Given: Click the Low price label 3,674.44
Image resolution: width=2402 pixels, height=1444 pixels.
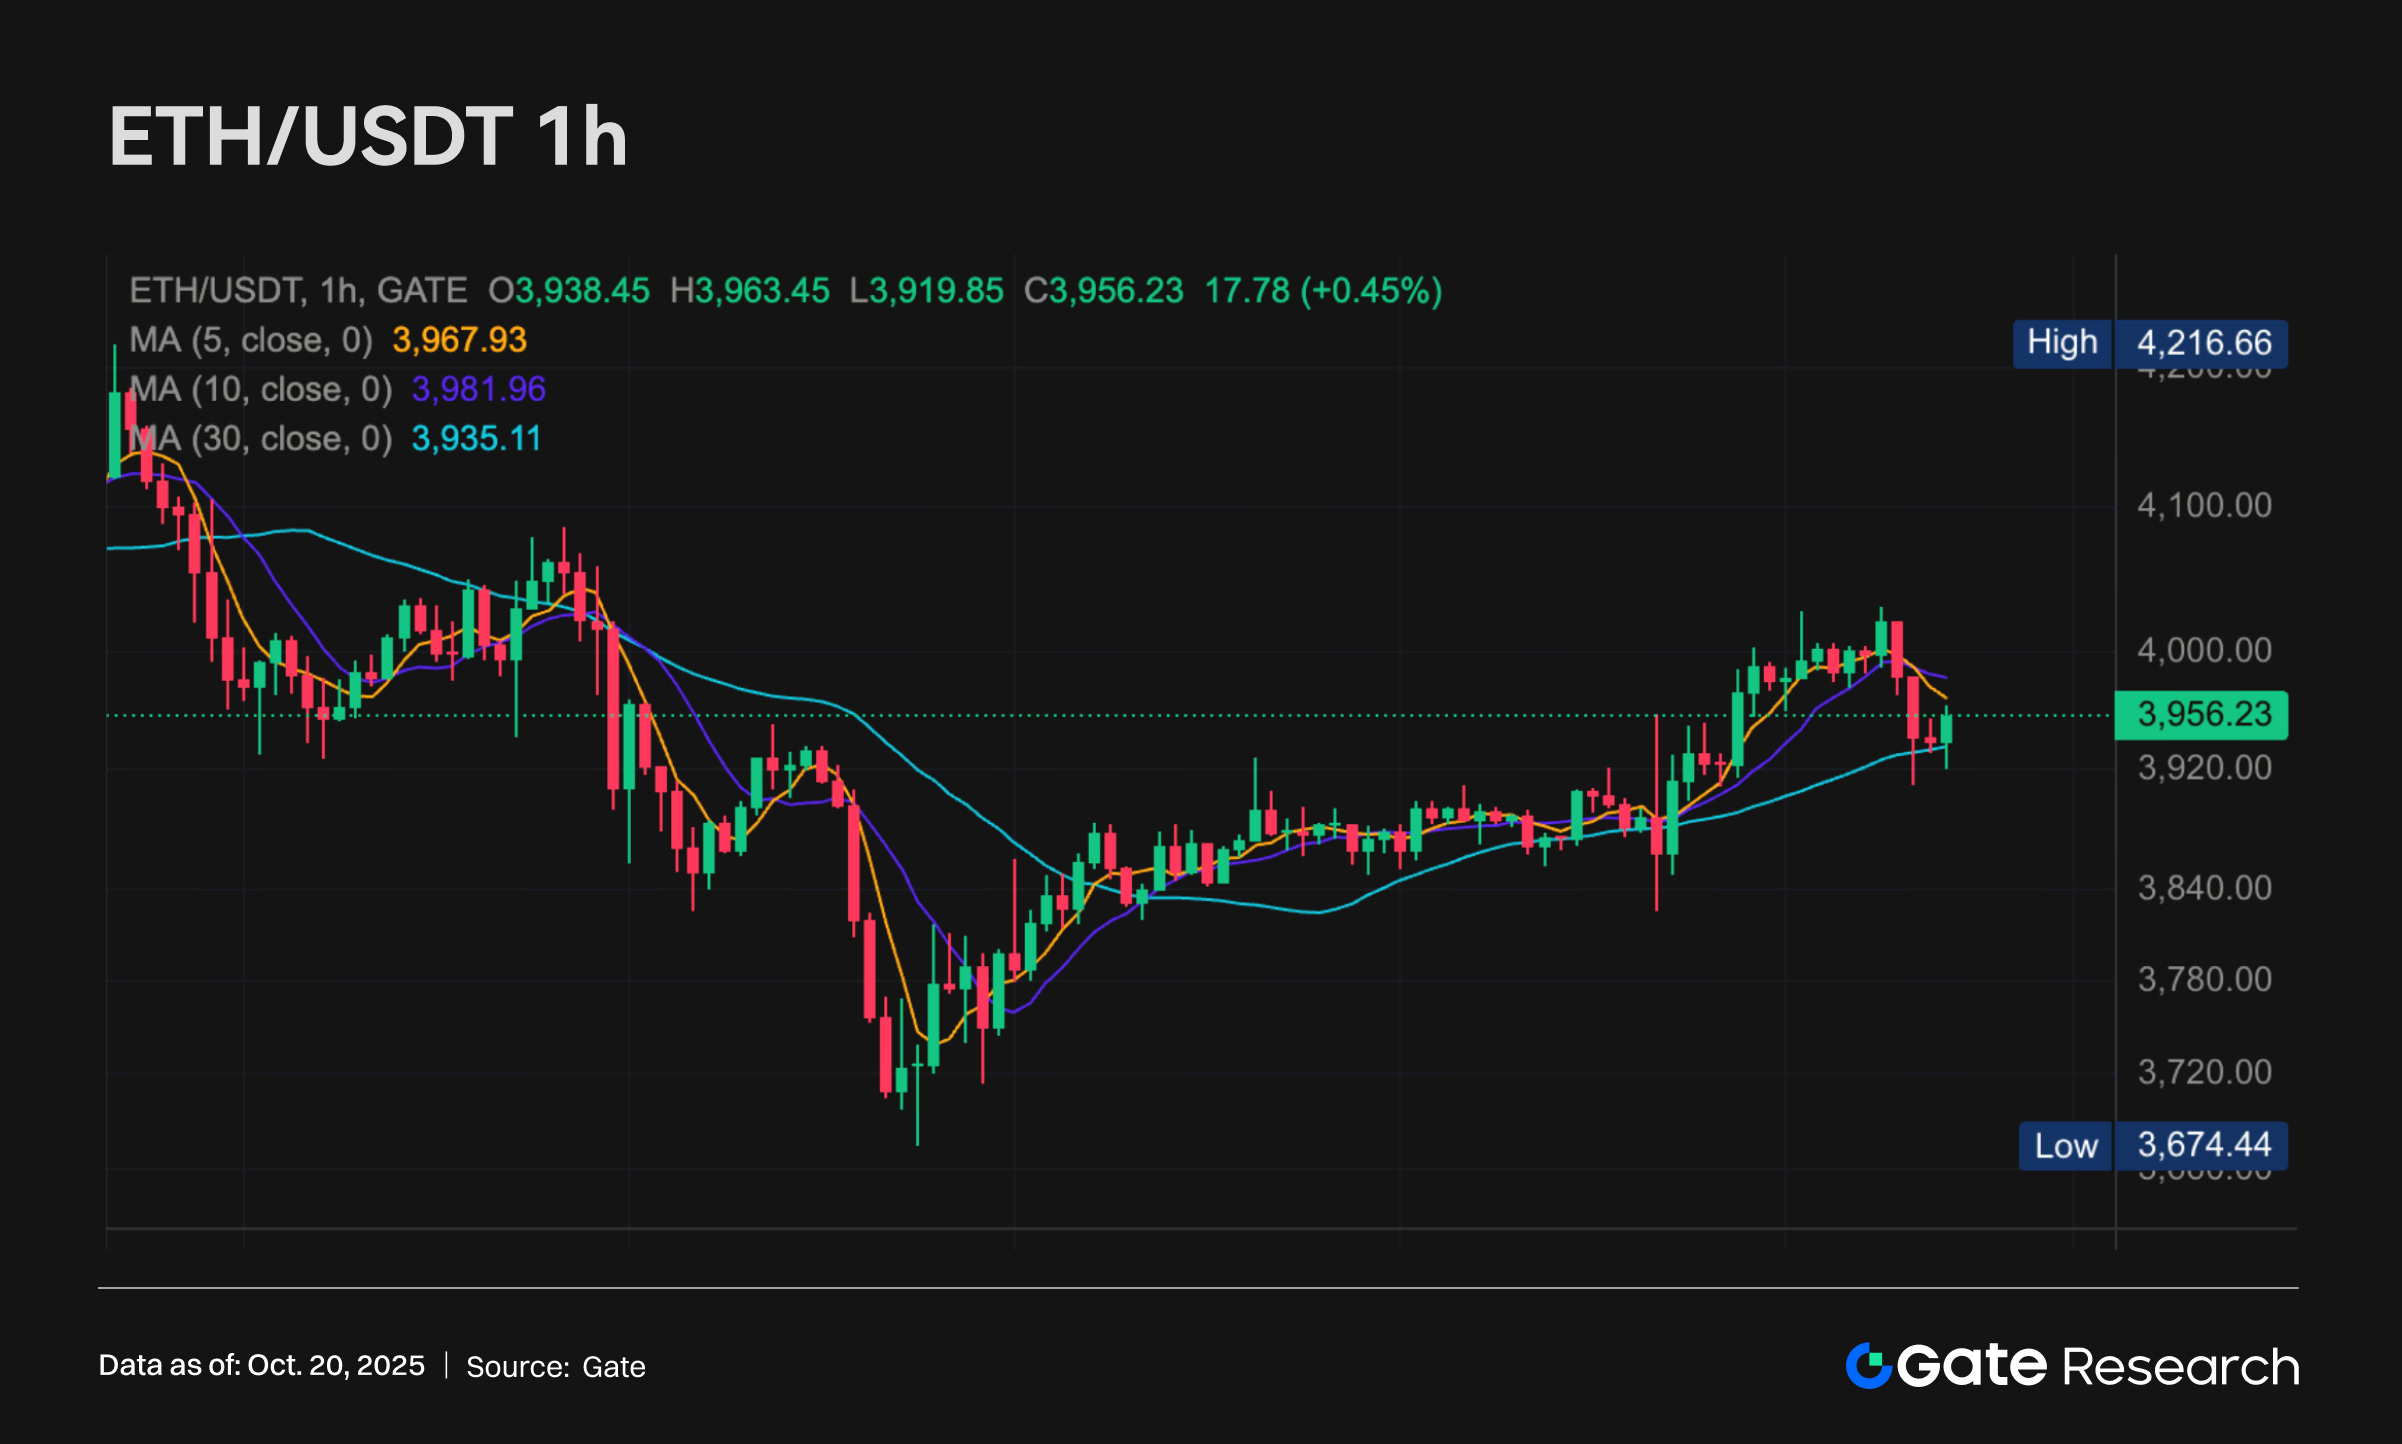Looking at the screenshot, I should [x=2203, y=1145].
